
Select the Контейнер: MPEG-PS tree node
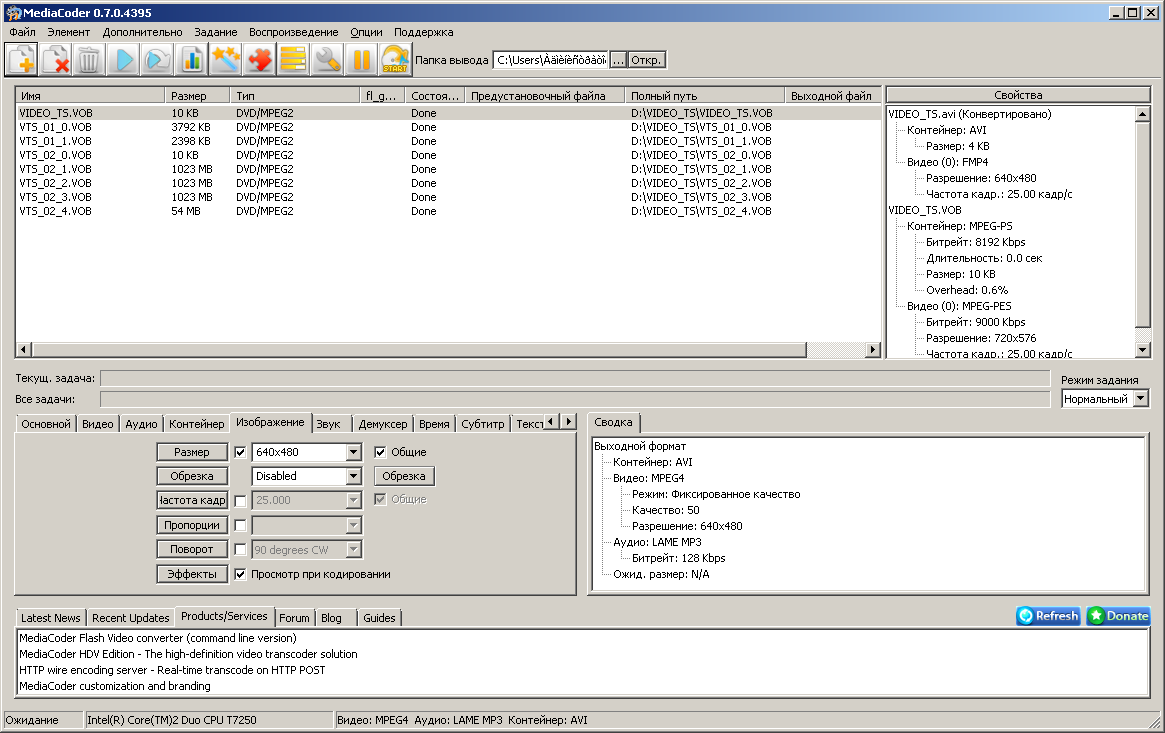(x=959, y=226)
